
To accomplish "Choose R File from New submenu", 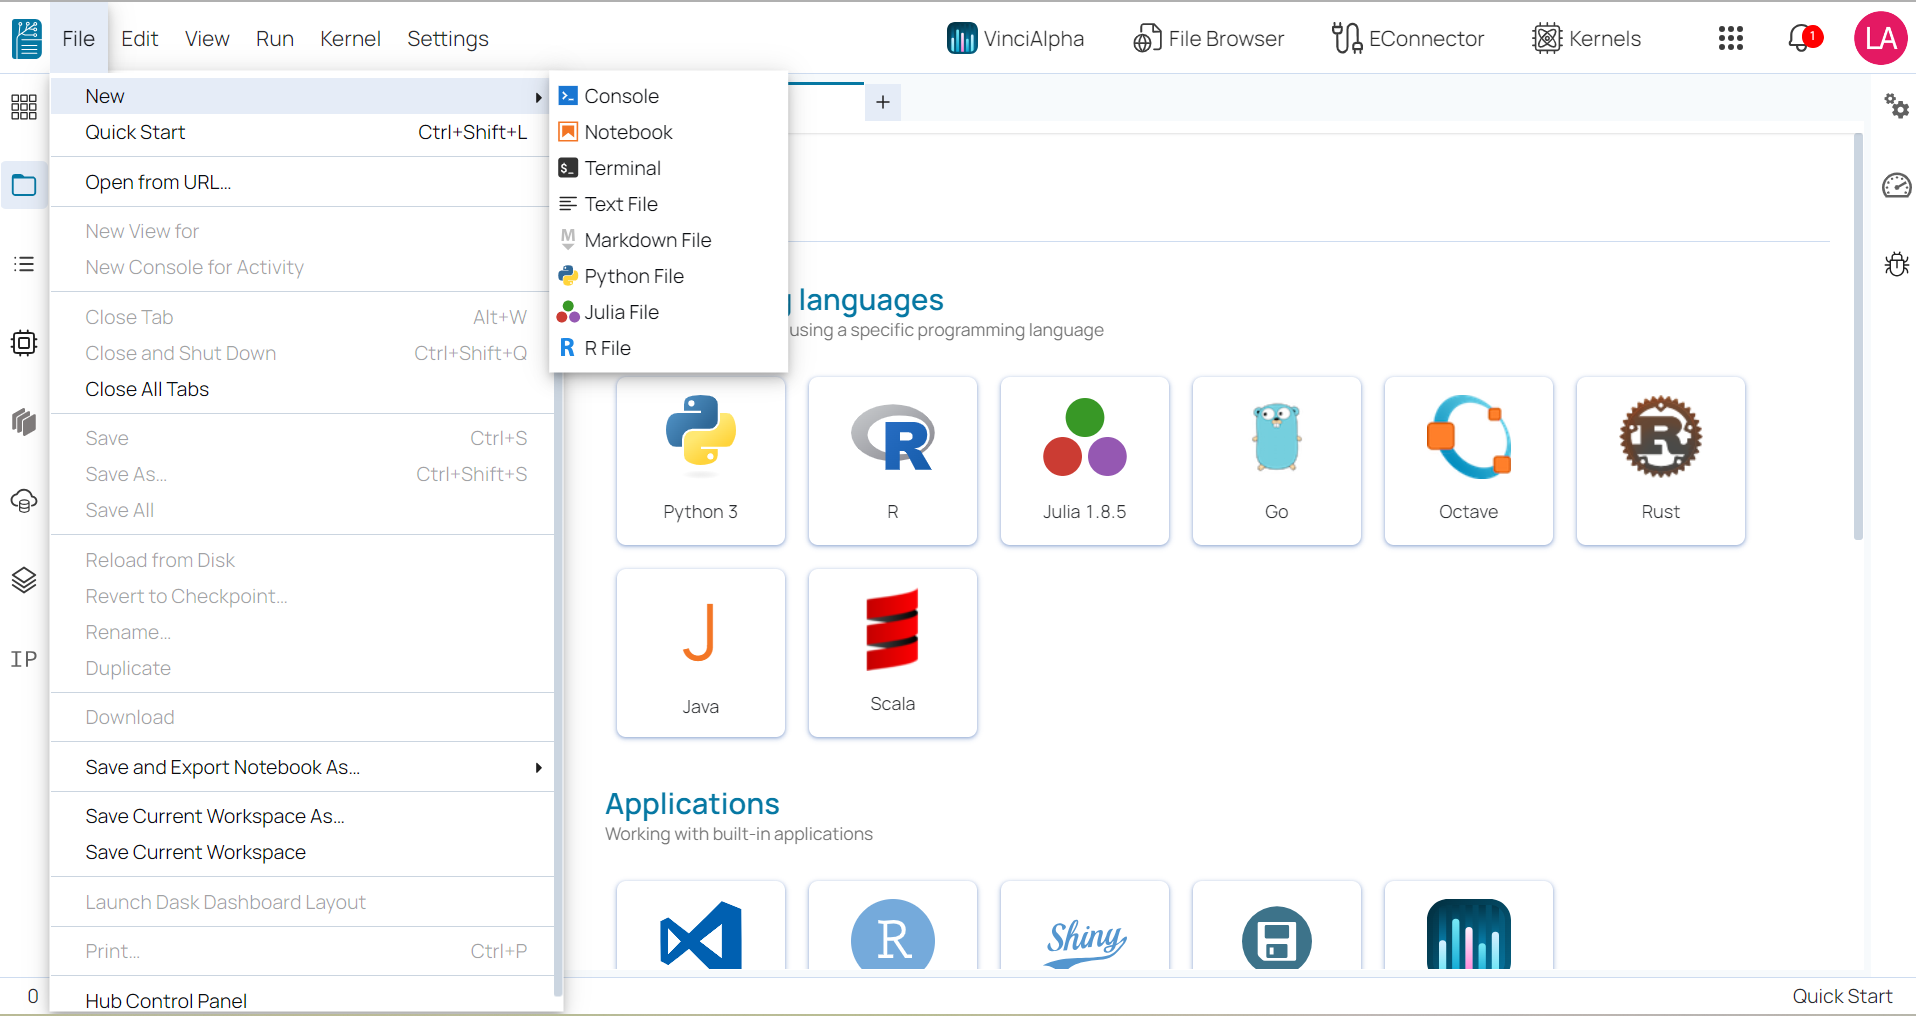I will pos(668,348).
